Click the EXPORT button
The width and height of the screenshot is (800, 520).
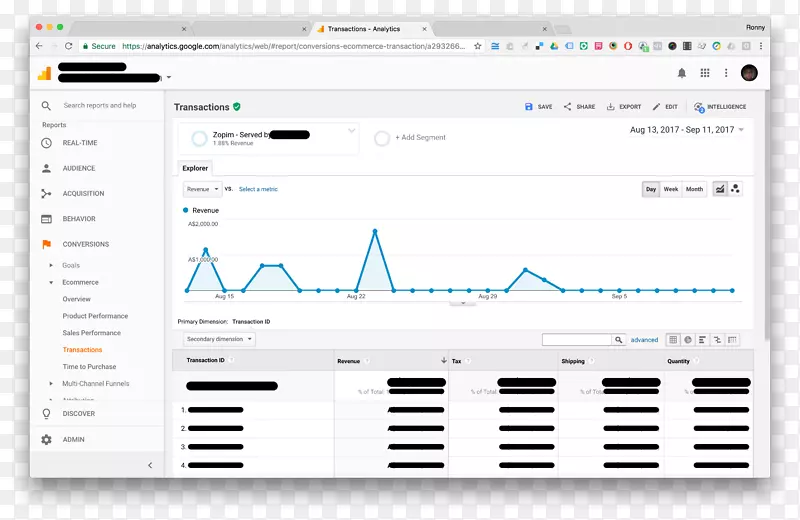click(x=623, y=107)
